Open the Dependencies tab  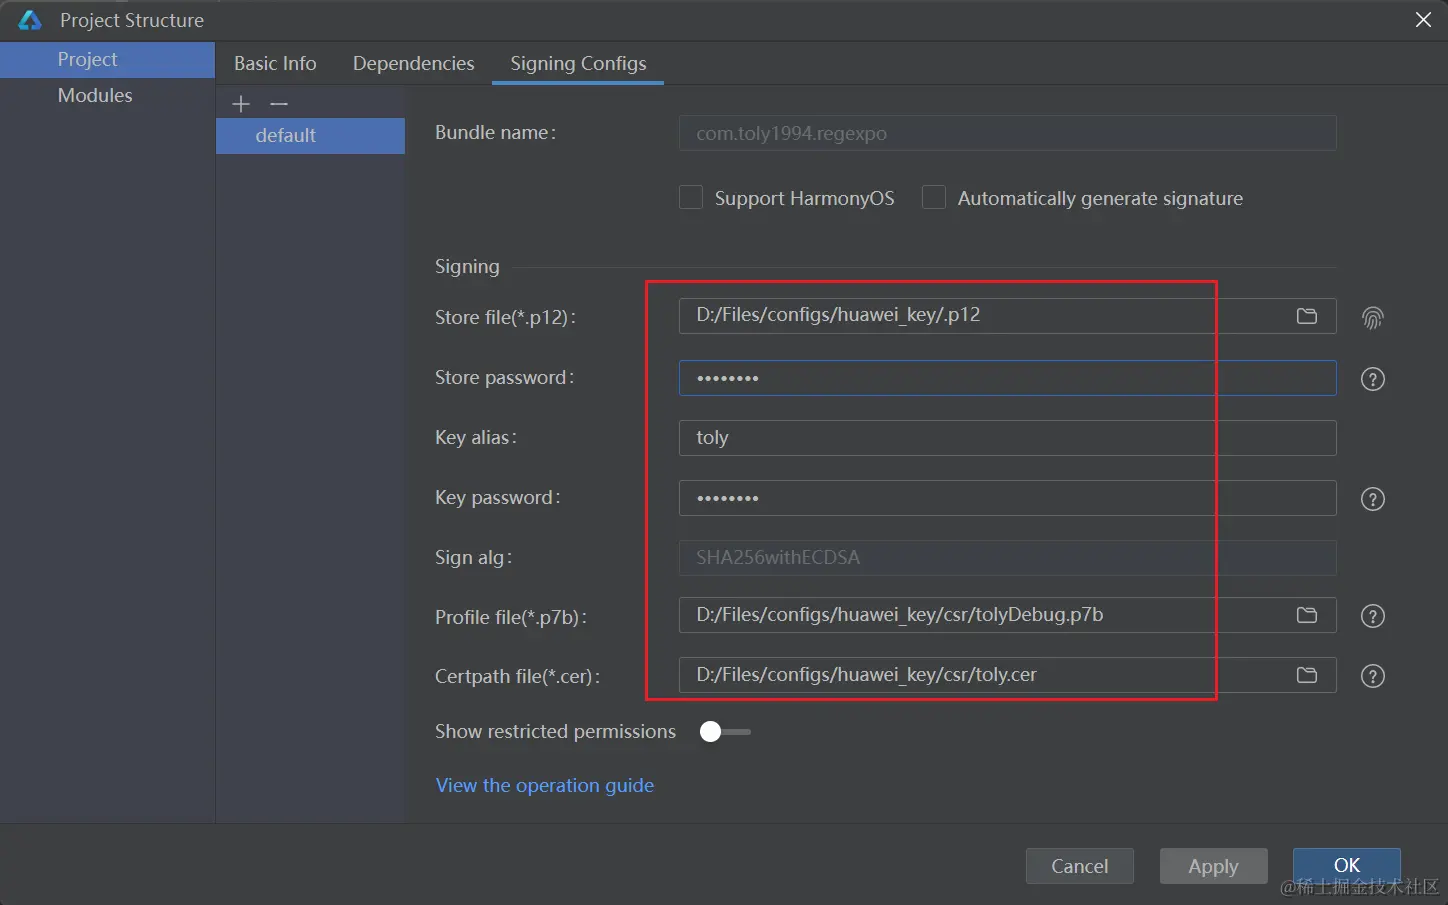(x=413, y=63)
